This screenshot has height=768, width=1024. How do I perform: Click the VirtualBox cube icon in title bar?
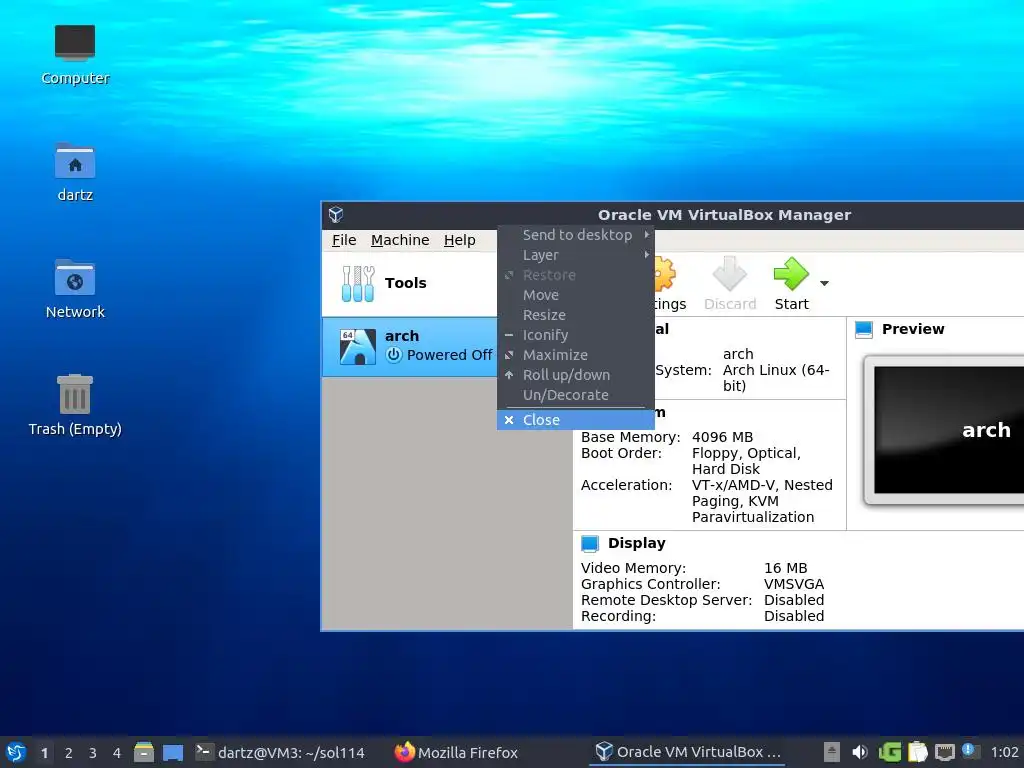click(x=336, y=215)
